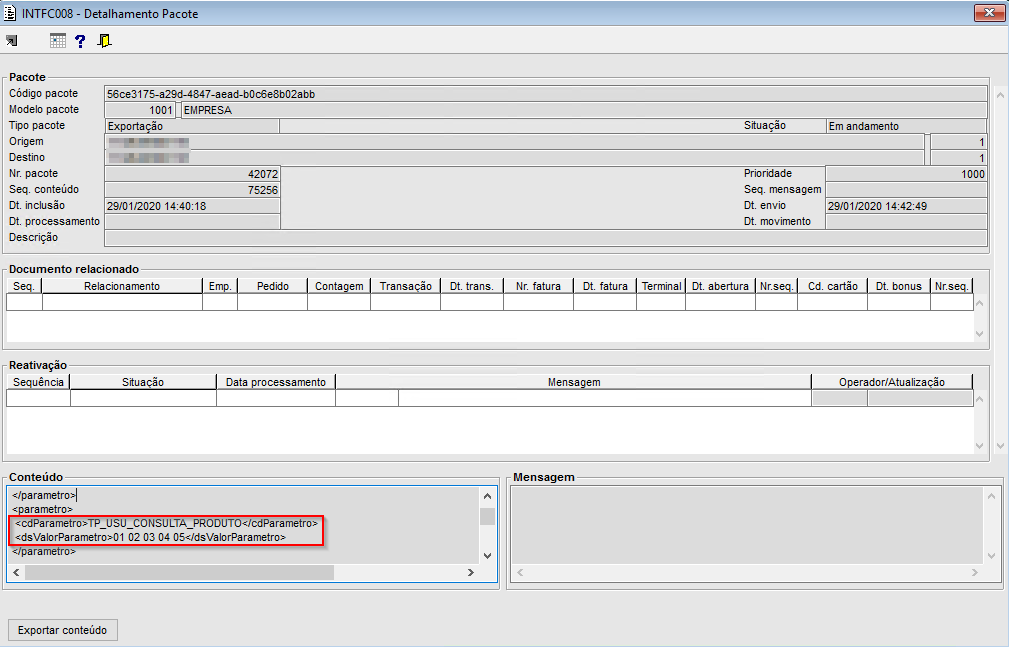The width and height of the screenshot is (1009, 647).
Task: Click the Dt. bonus column header
Action: tap(898, 286)
